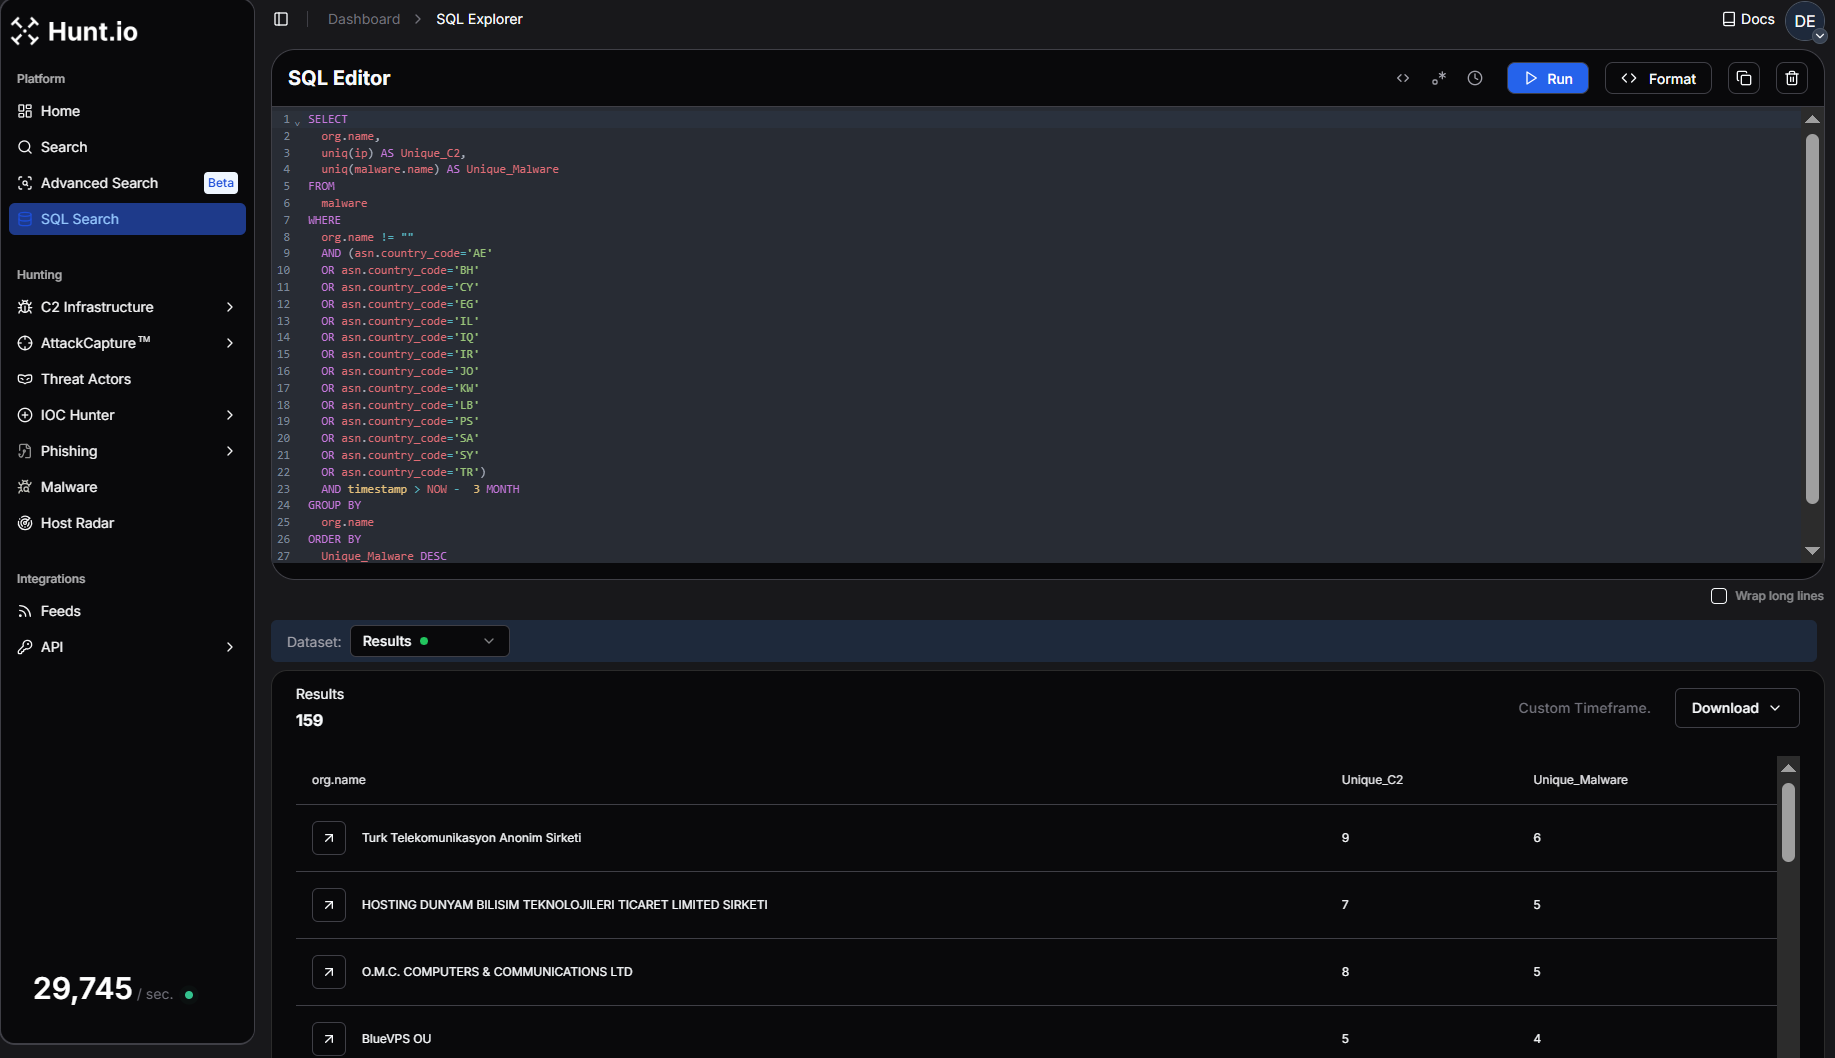
Task: Open Malware section in sidebar
Action: [127, 487]
